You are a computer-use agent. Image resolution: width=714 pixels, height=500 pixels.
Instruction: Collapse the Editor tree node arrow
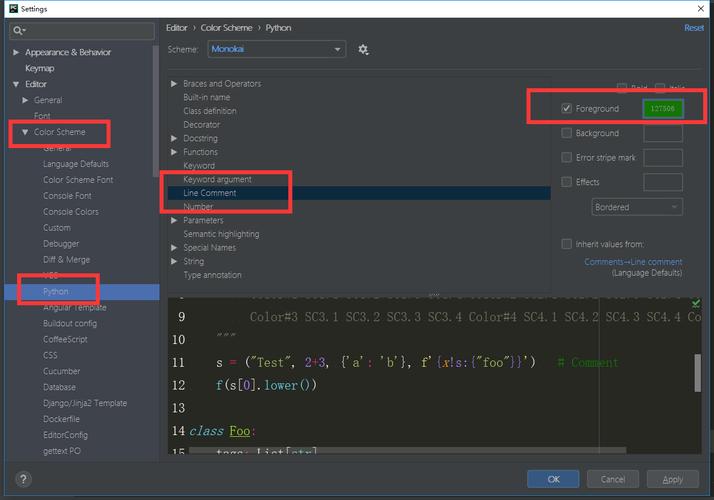pyautogui.click(x=16, y=84)
